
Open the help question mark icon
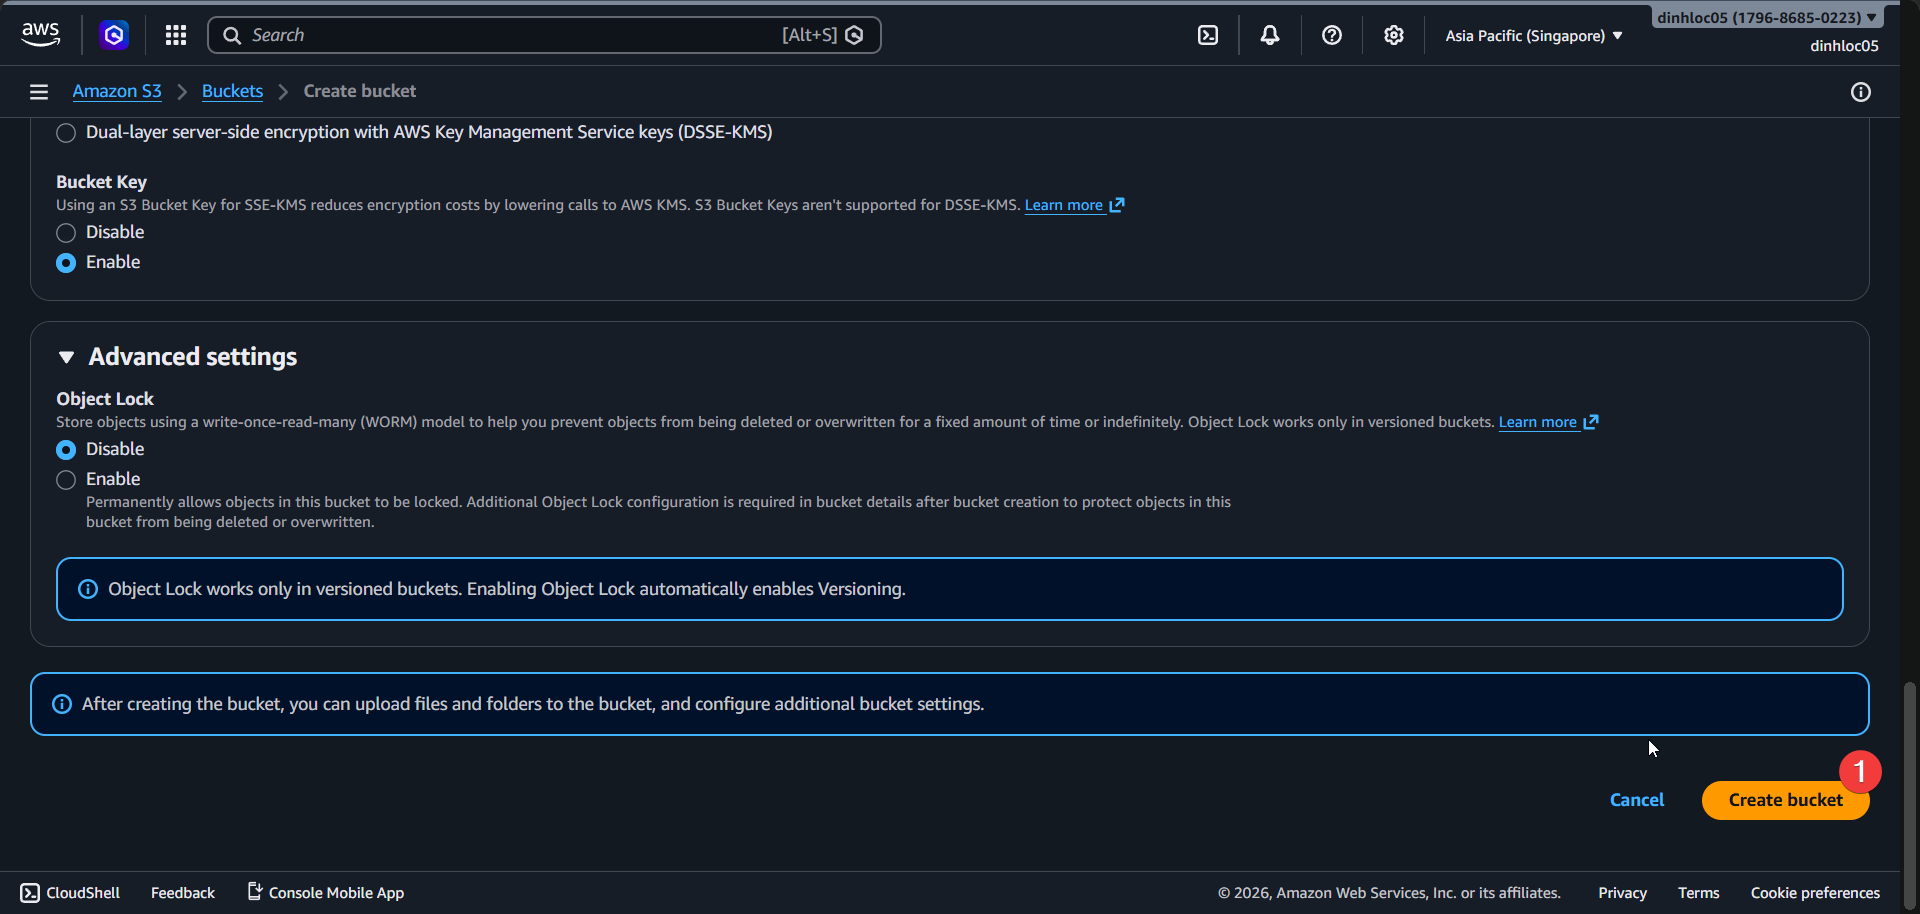(x=1332, y=35)
